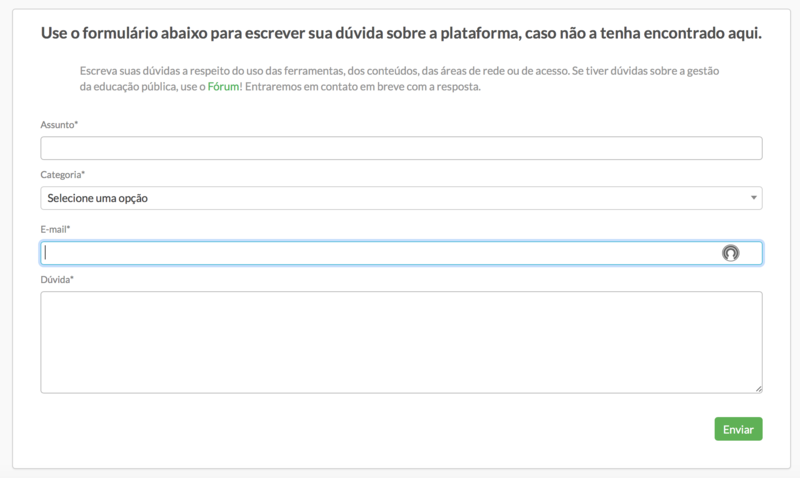Viewport: 800px width, 478px height.
Task: Click 'Entraremos em contato em breve' text
Action: click(360, 87)
